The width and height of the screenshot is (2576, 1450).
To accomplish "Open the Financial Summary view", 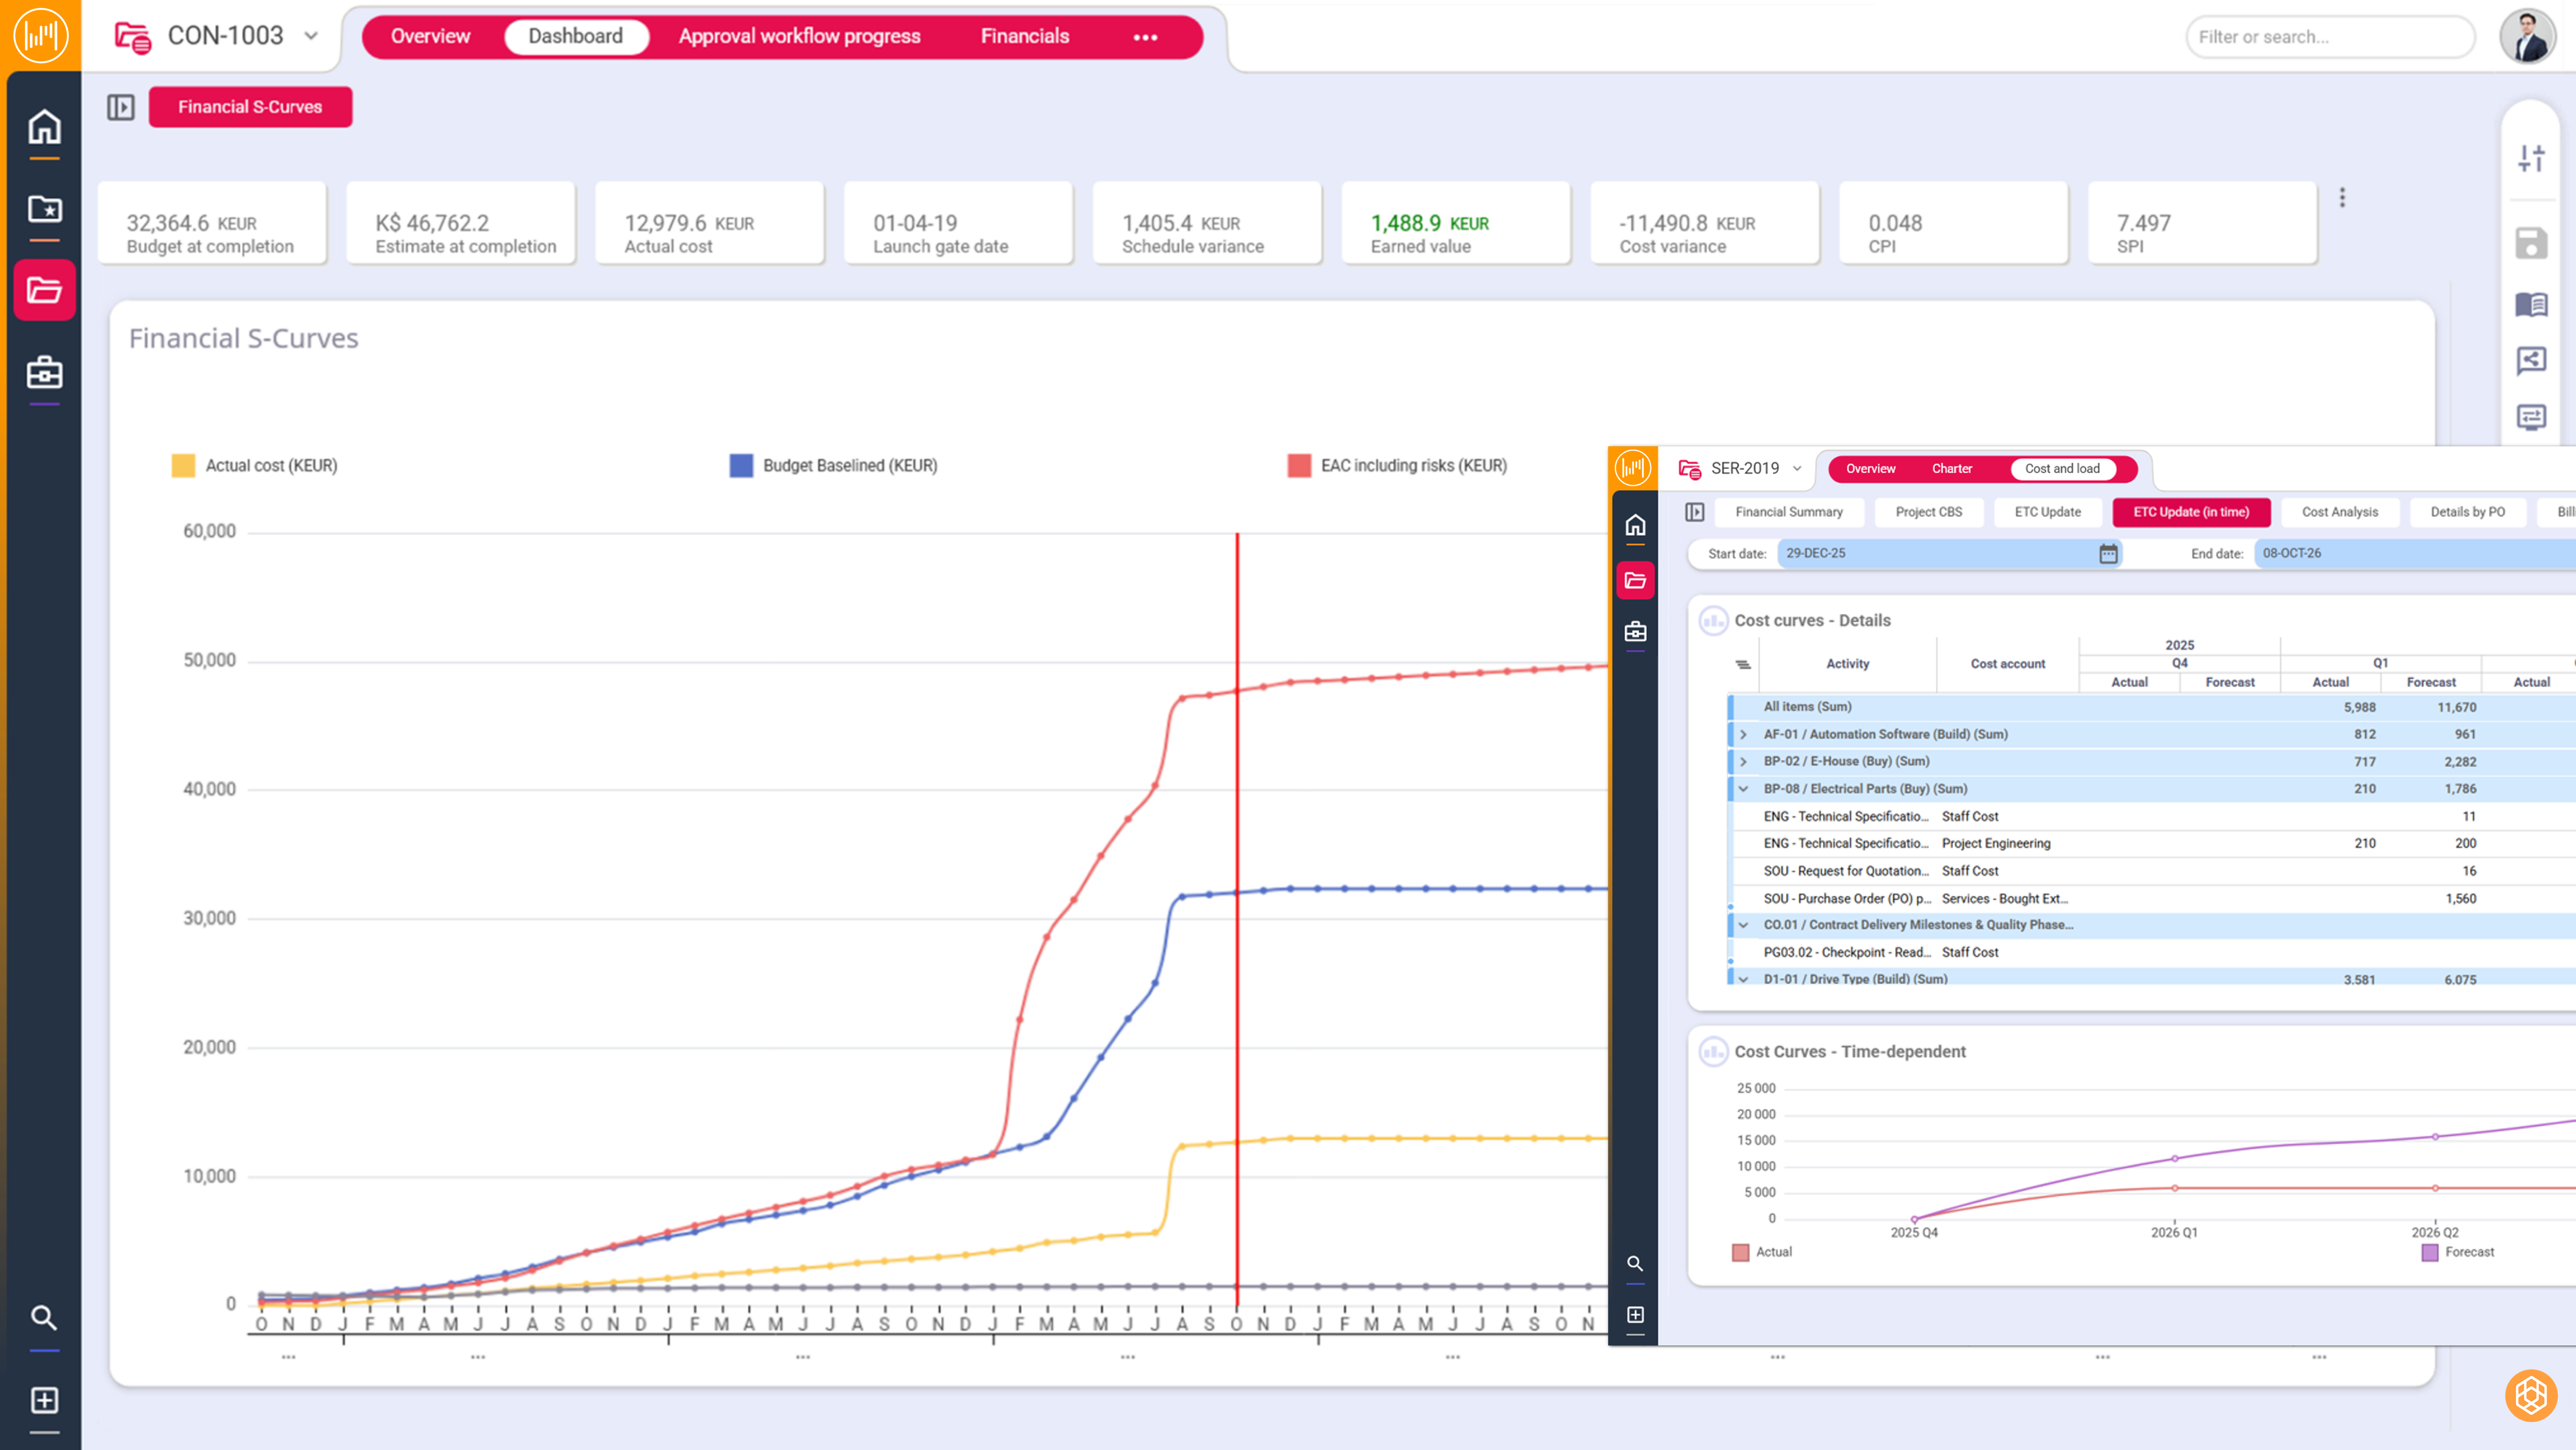I will (x=1788, y=512).
